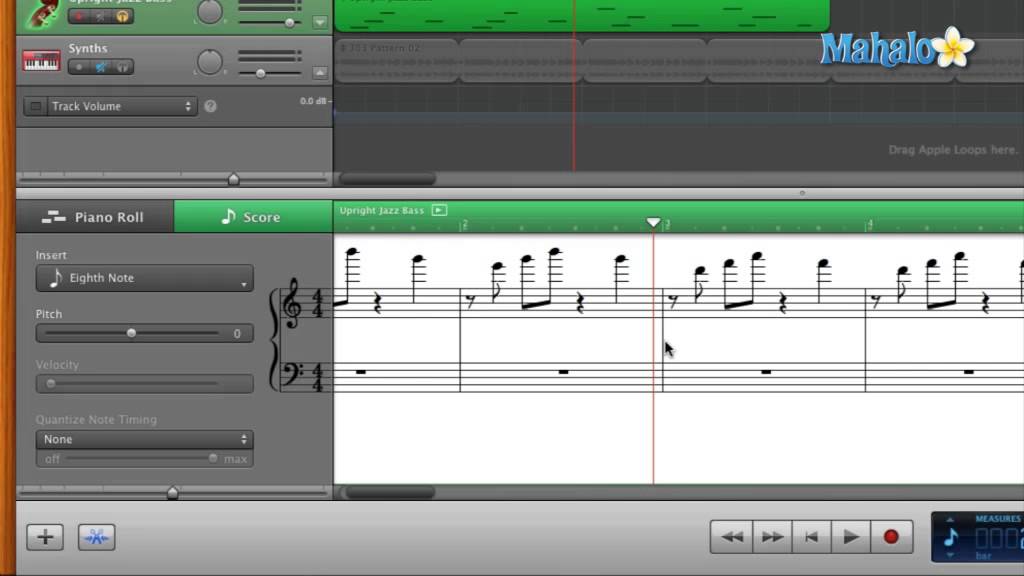The width and height of the screenshot is (1024, 576).
Task: Click the Velocity slider
Action: click(x=144, y=383)
